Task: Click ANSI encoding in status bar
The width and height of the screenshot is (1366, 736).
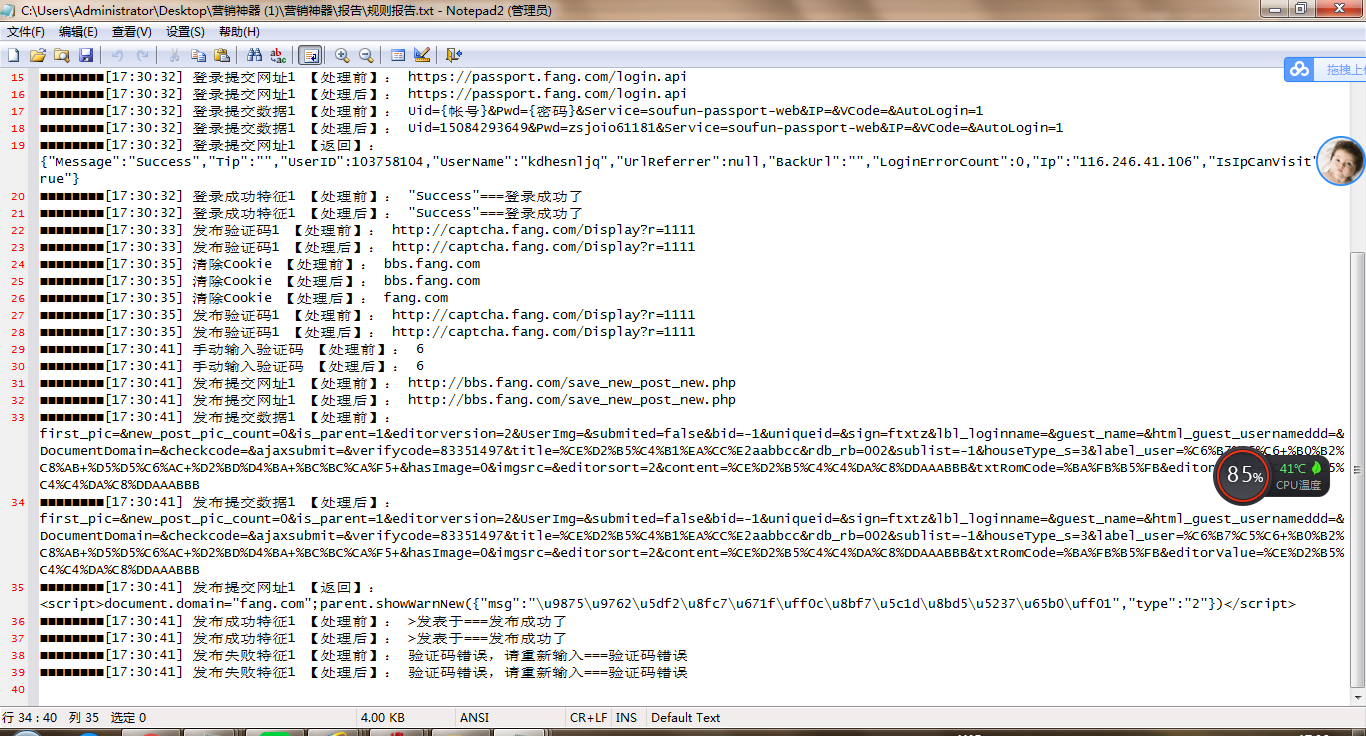Action: pos(474,717)
